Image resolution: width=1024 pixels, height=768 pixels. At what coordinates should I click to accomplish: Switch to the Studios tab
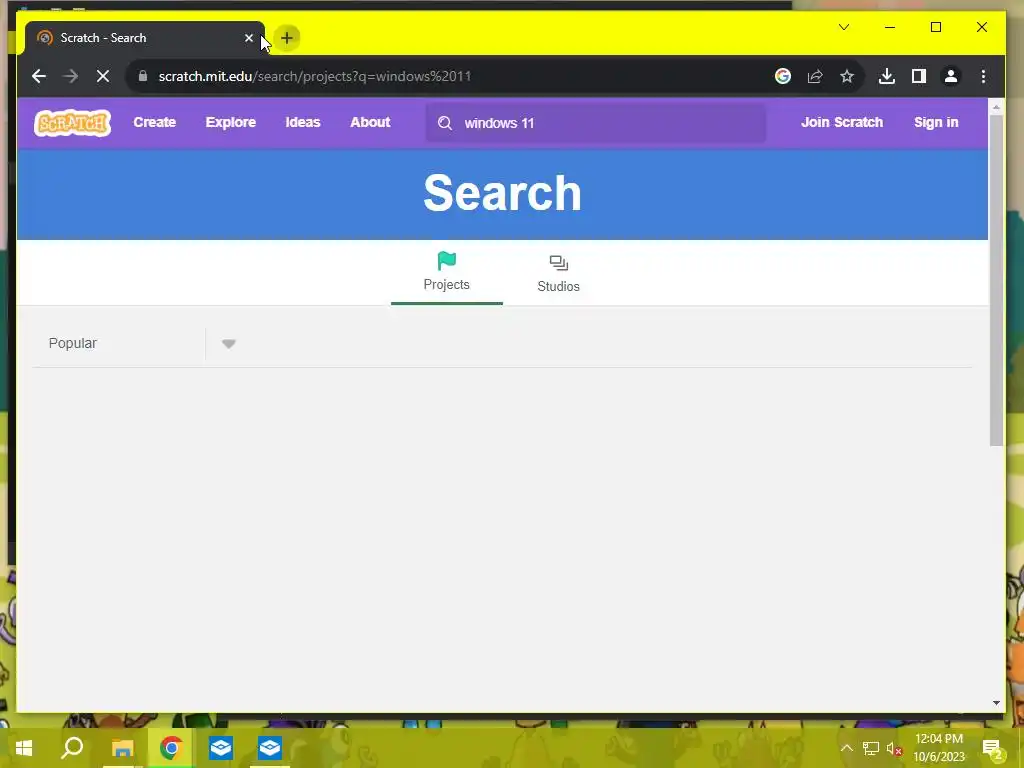(x=558, y=272)
